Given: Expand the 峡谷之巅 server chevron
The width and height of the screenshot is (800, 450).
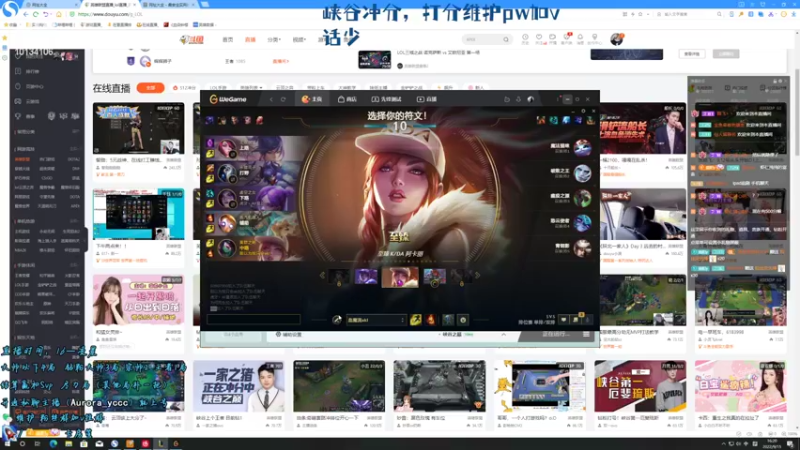Looking at the screenshot, I should click(504, 335).
